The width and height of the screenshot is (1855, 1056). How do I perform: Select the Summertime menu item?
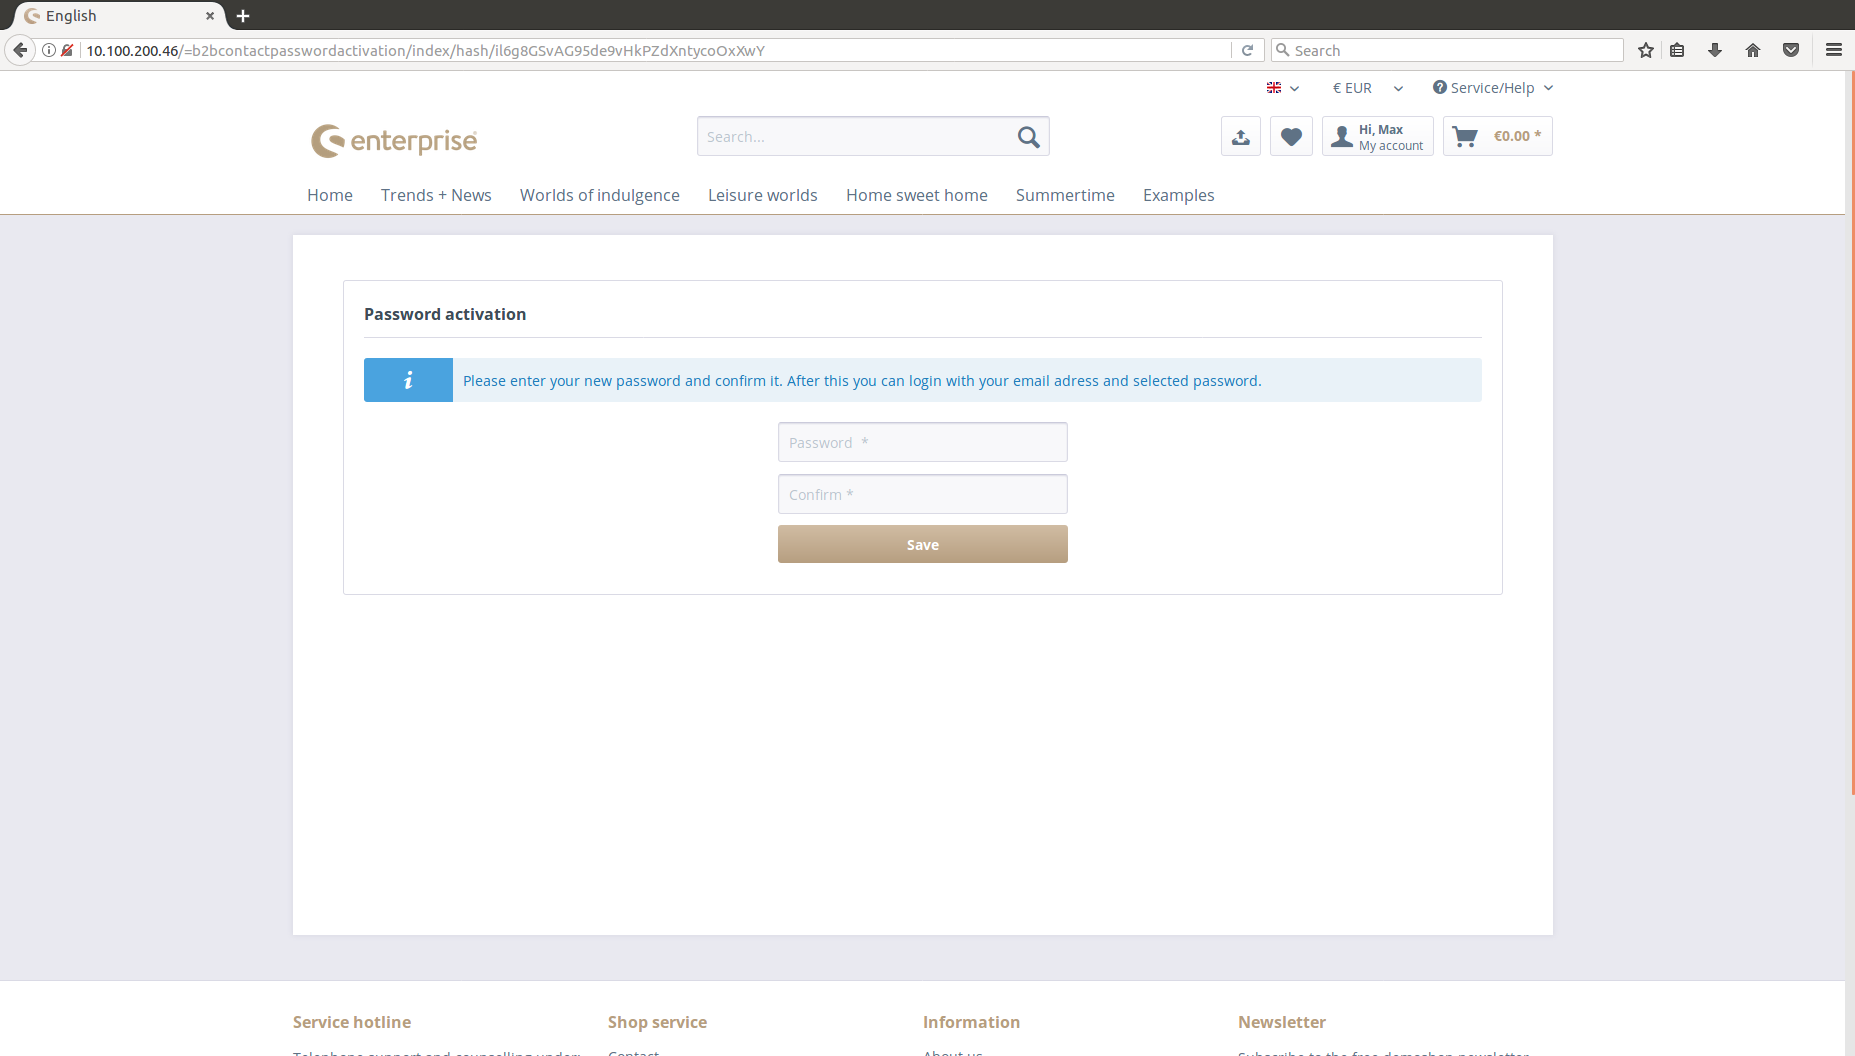[1064, 195]
